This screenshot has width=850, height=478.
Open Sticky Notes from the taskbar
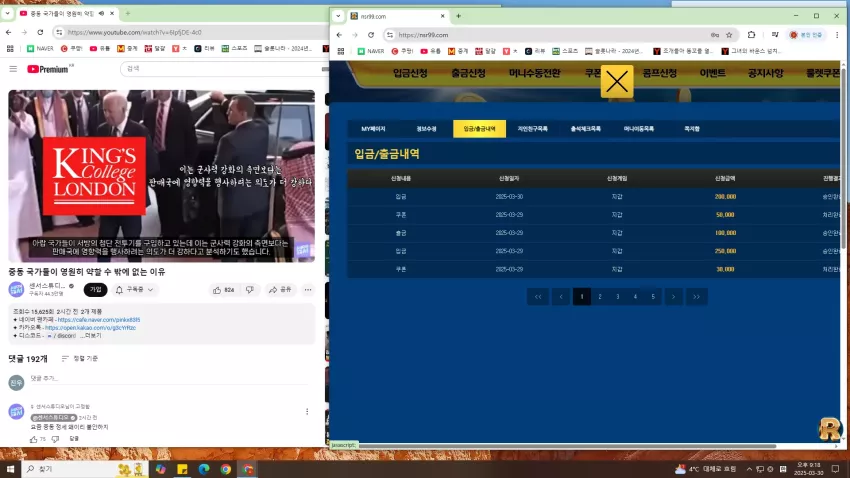tap(182, 469)
